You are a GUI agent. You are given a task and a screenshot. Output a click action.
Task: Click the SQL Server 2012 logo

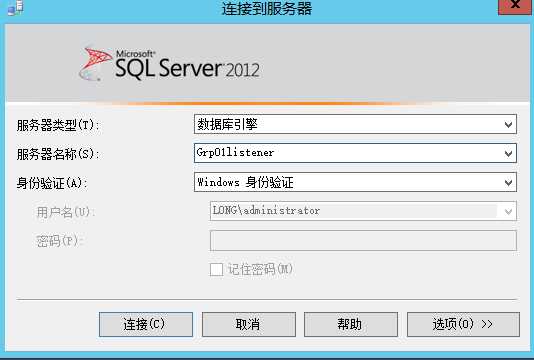point(169,64)
